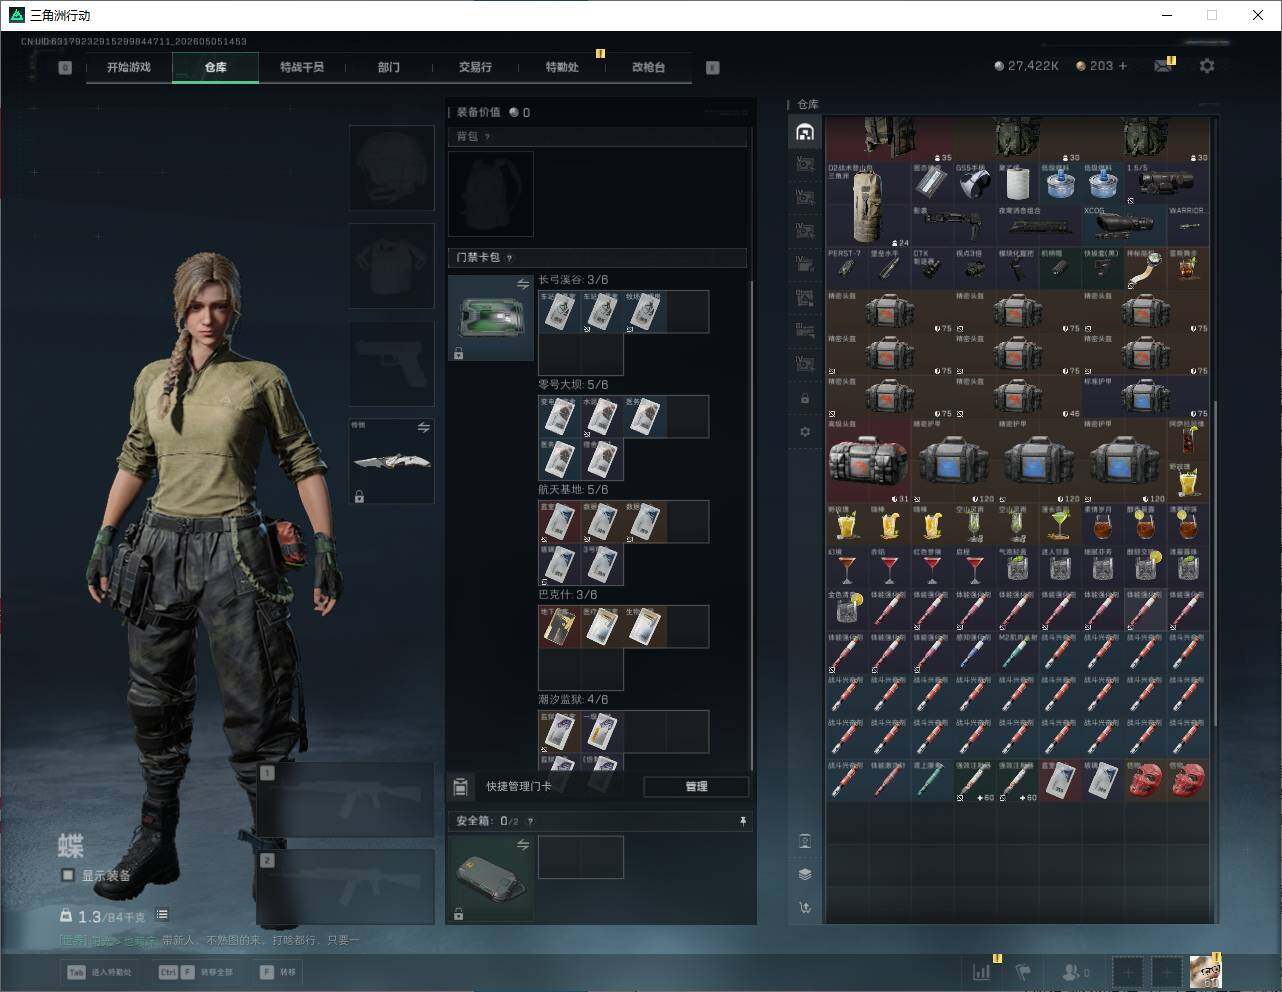Open the 部门 tab
This screenshot has width=1282, height=992.
tap(389, 67)
